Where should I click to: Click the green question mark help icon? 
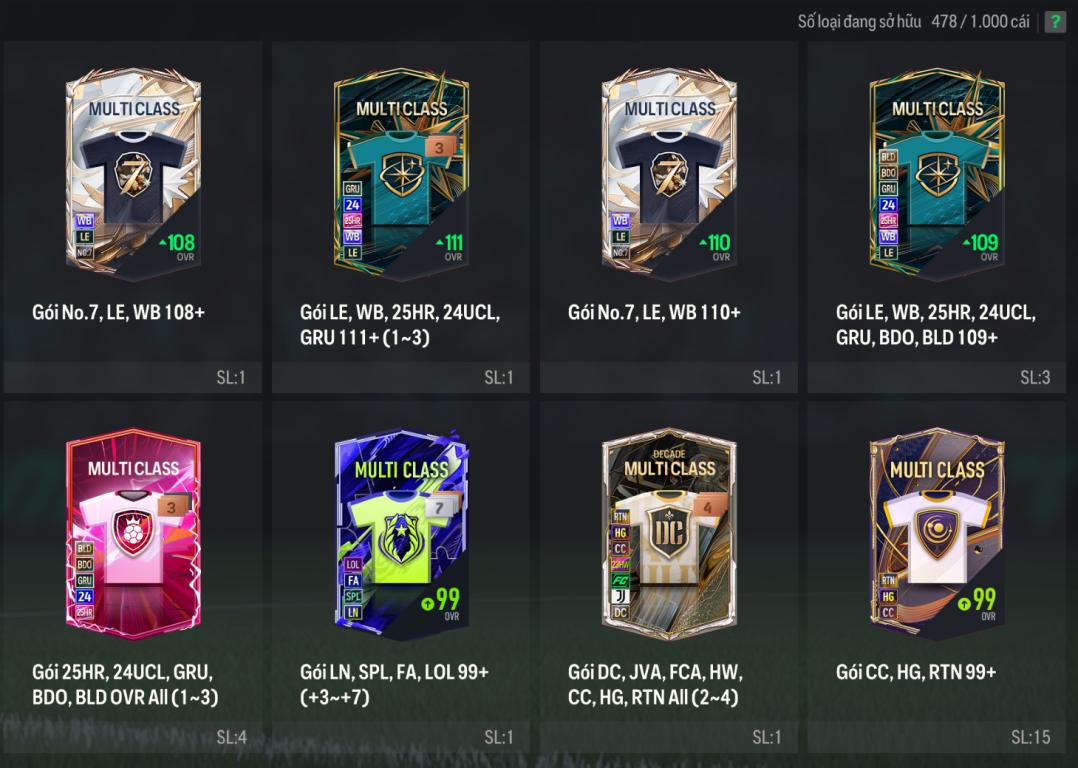pos(1055,22)
